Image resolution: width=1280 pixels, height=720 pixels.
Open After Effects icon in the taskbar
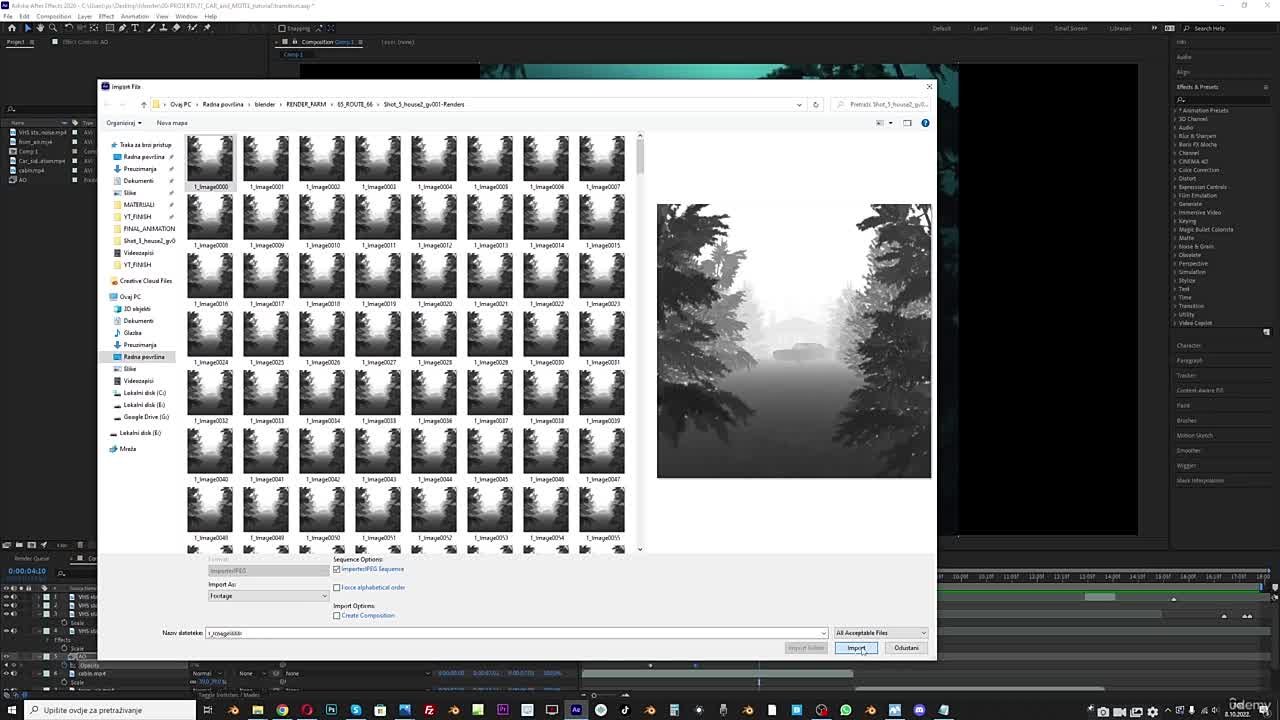(x=576, y=710)
